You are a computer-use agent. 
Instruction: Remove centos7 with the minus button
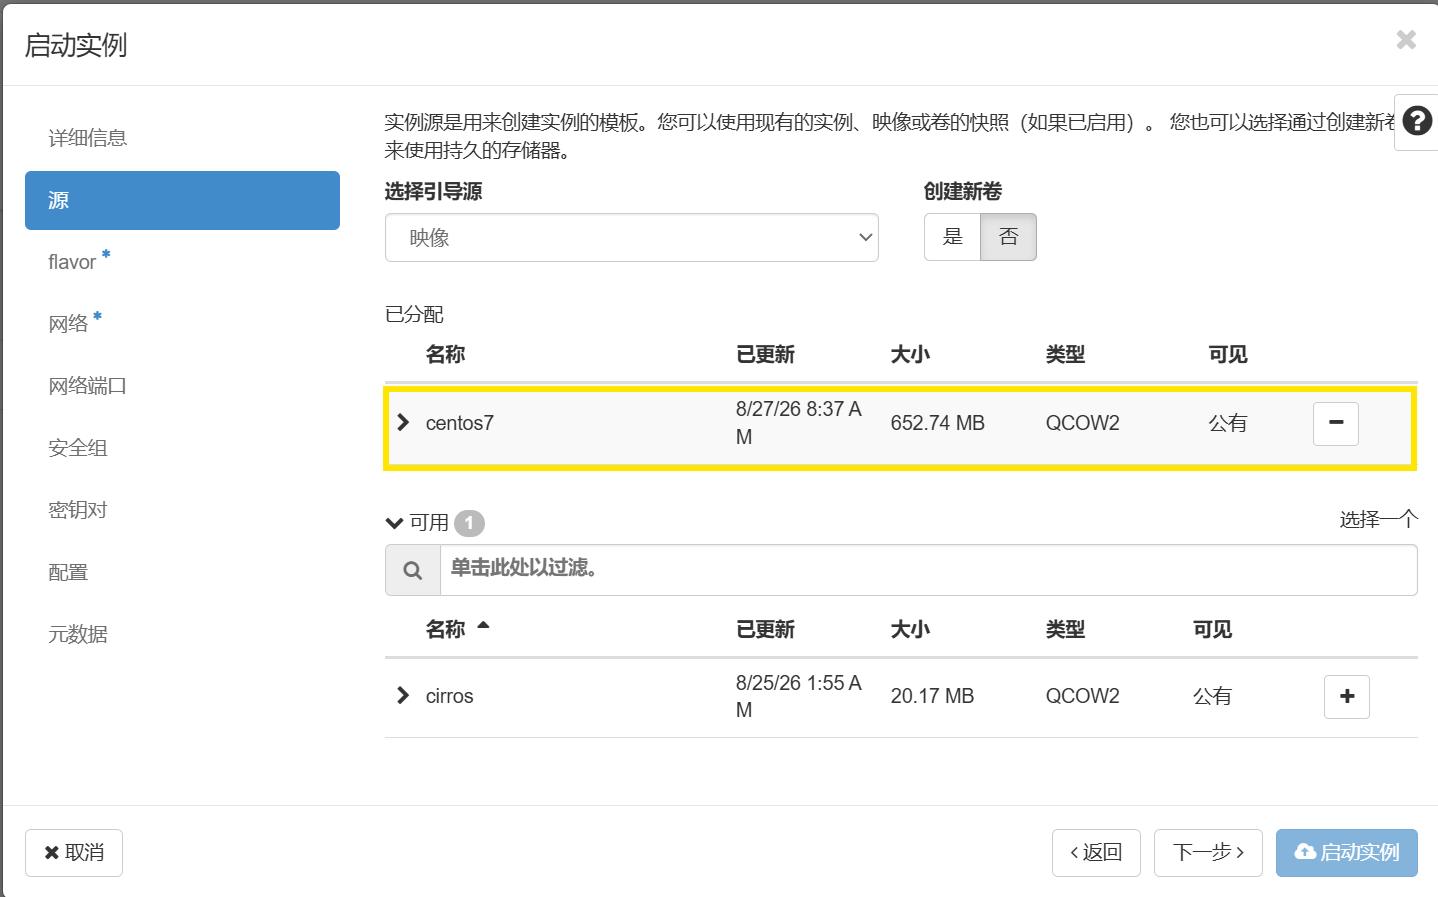coord(1336,423)
